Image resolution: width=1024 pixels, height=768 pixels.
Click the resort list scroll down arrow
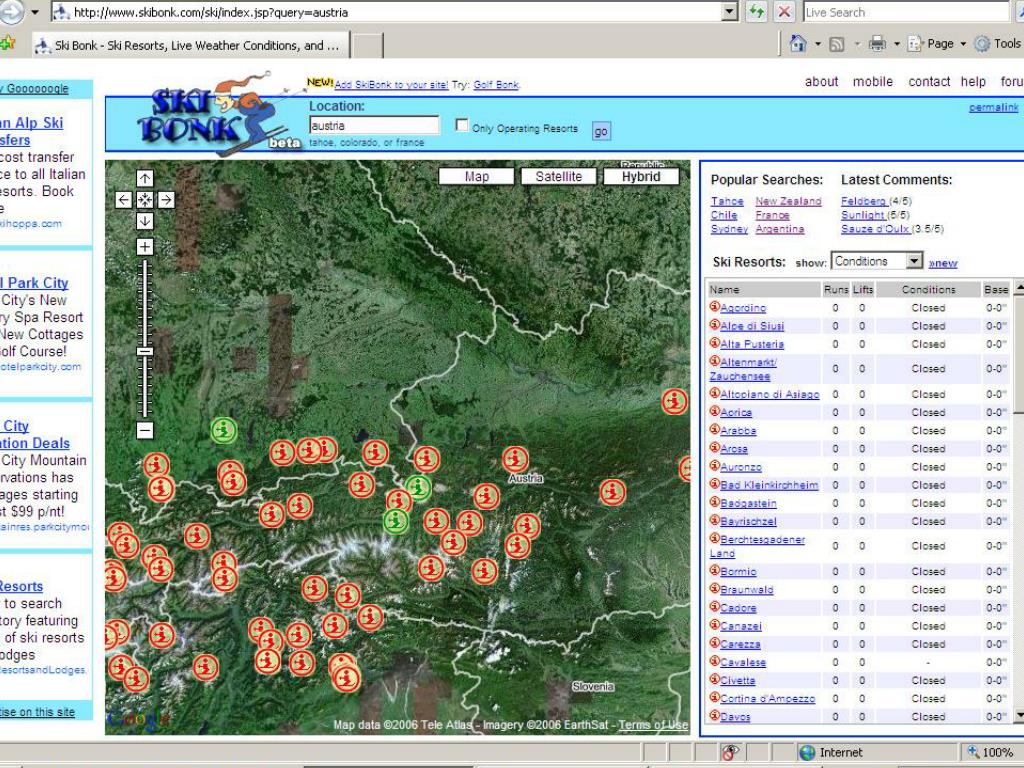[1018, 715]
